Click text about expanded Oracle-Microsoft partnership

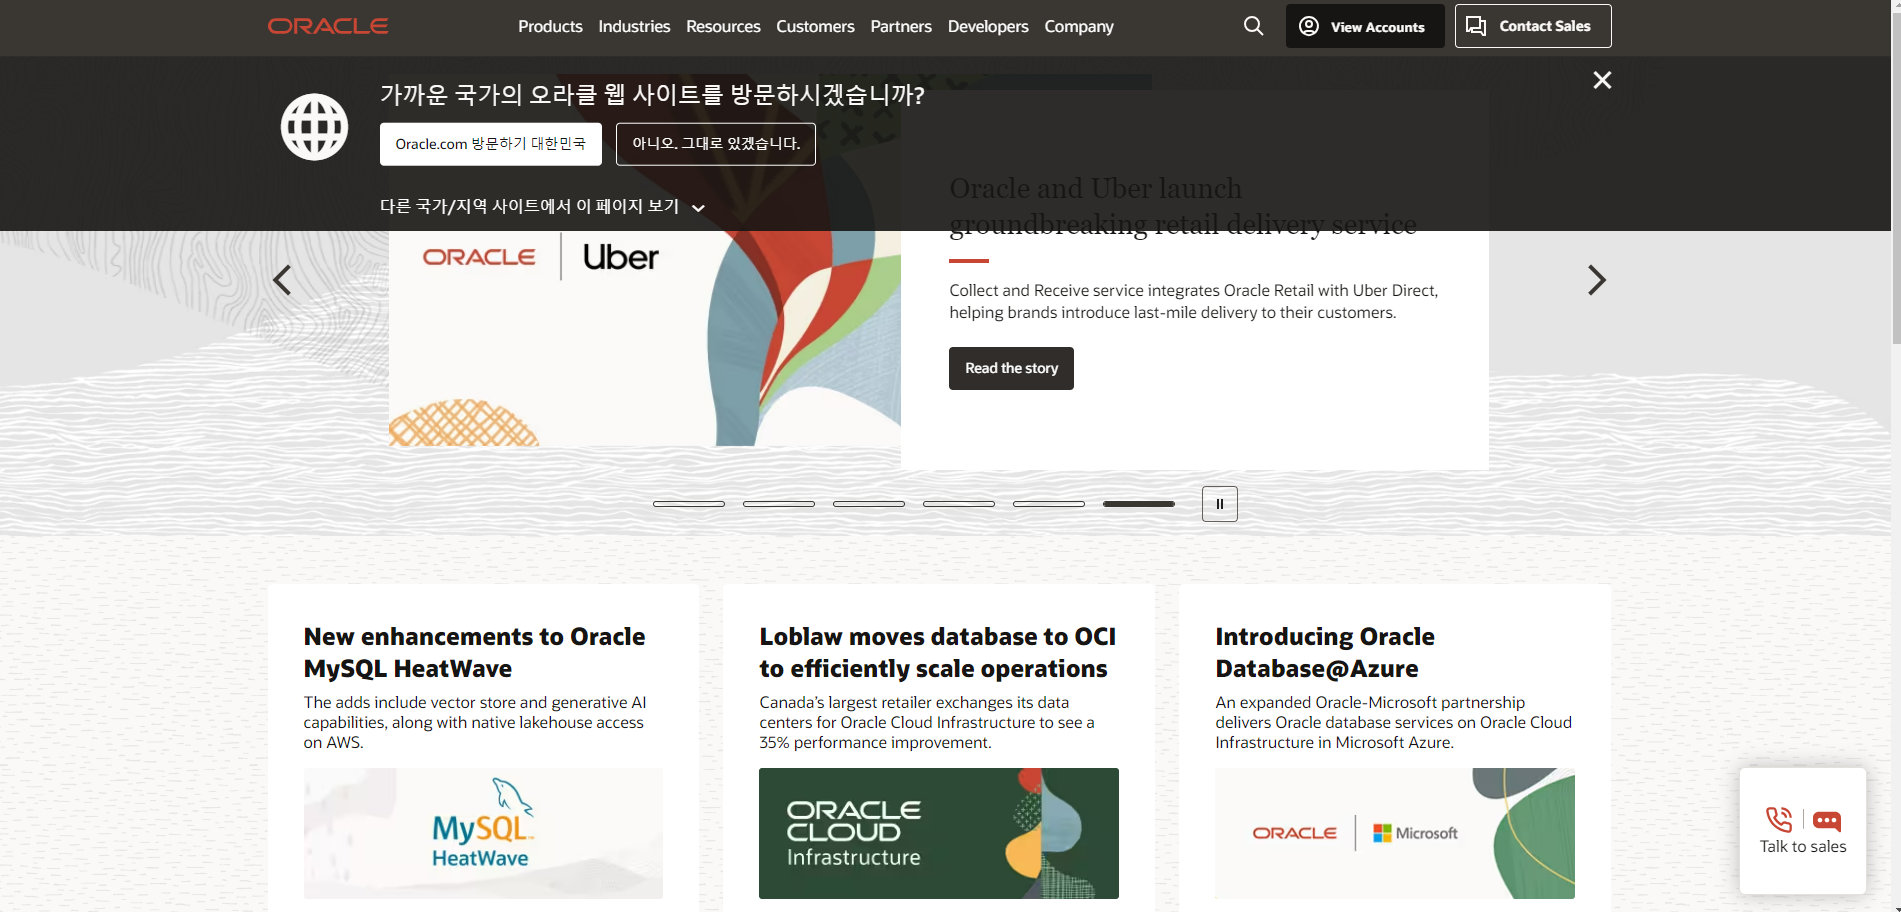coord(1394,722)
